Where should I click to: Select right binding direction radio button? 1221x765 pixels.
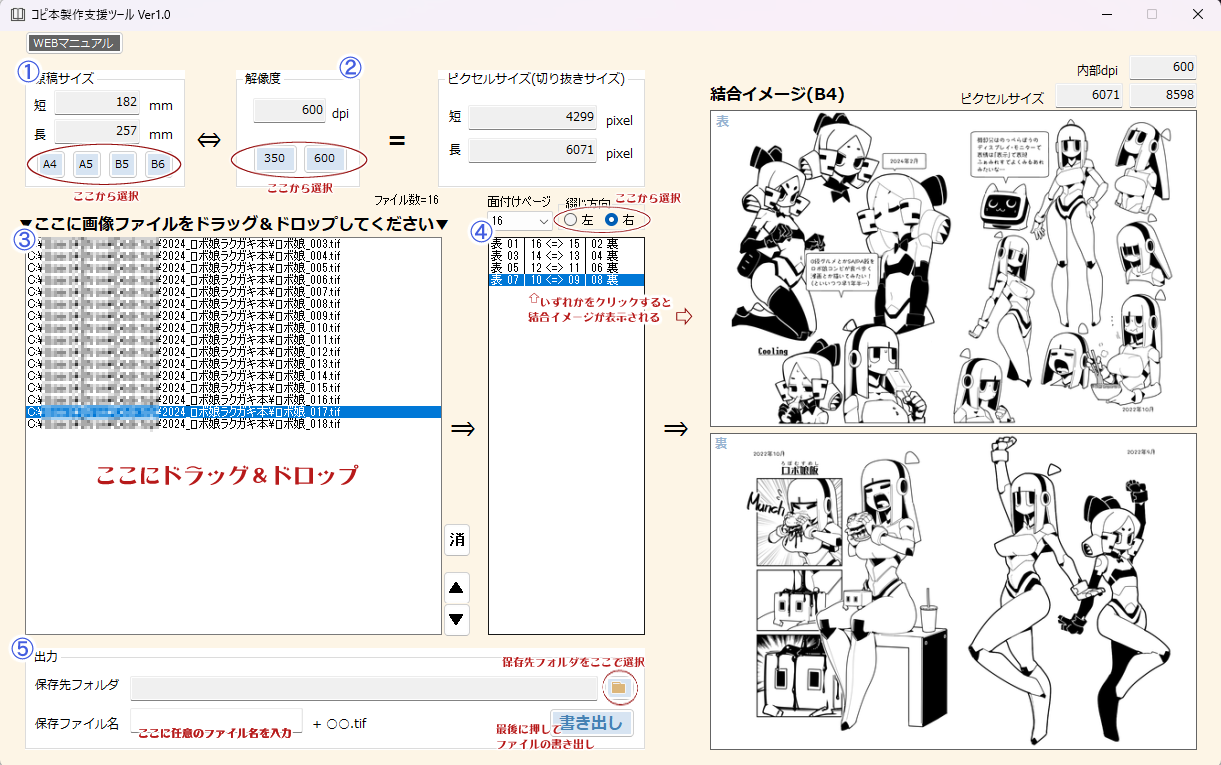click(x=612, y=219)
